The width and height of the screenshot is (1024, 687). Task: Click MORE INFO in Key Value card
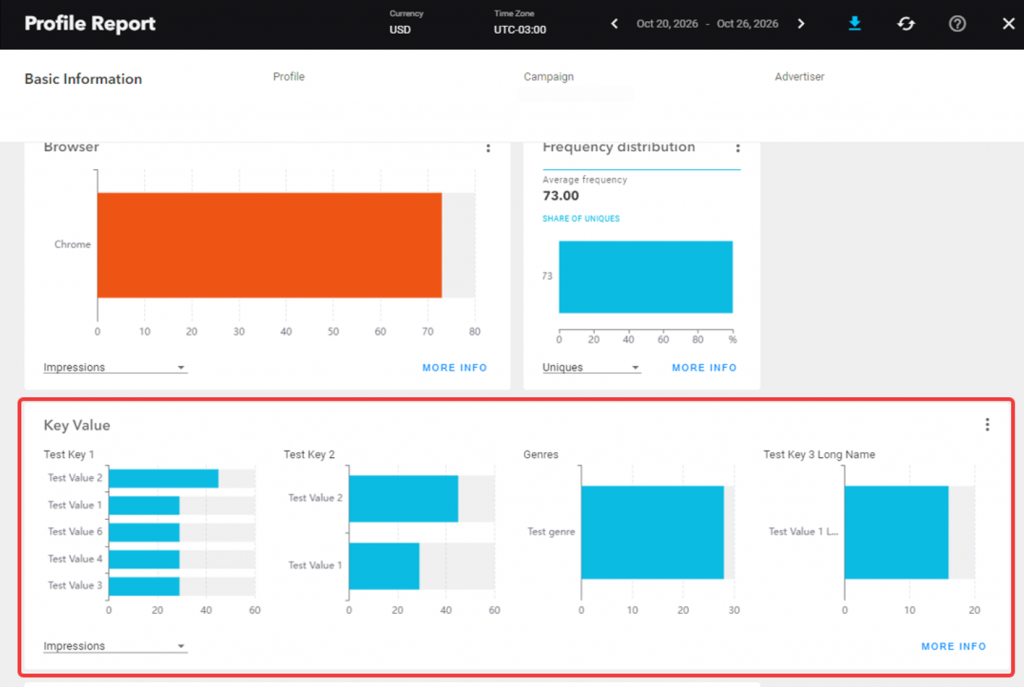click(953, 647)
